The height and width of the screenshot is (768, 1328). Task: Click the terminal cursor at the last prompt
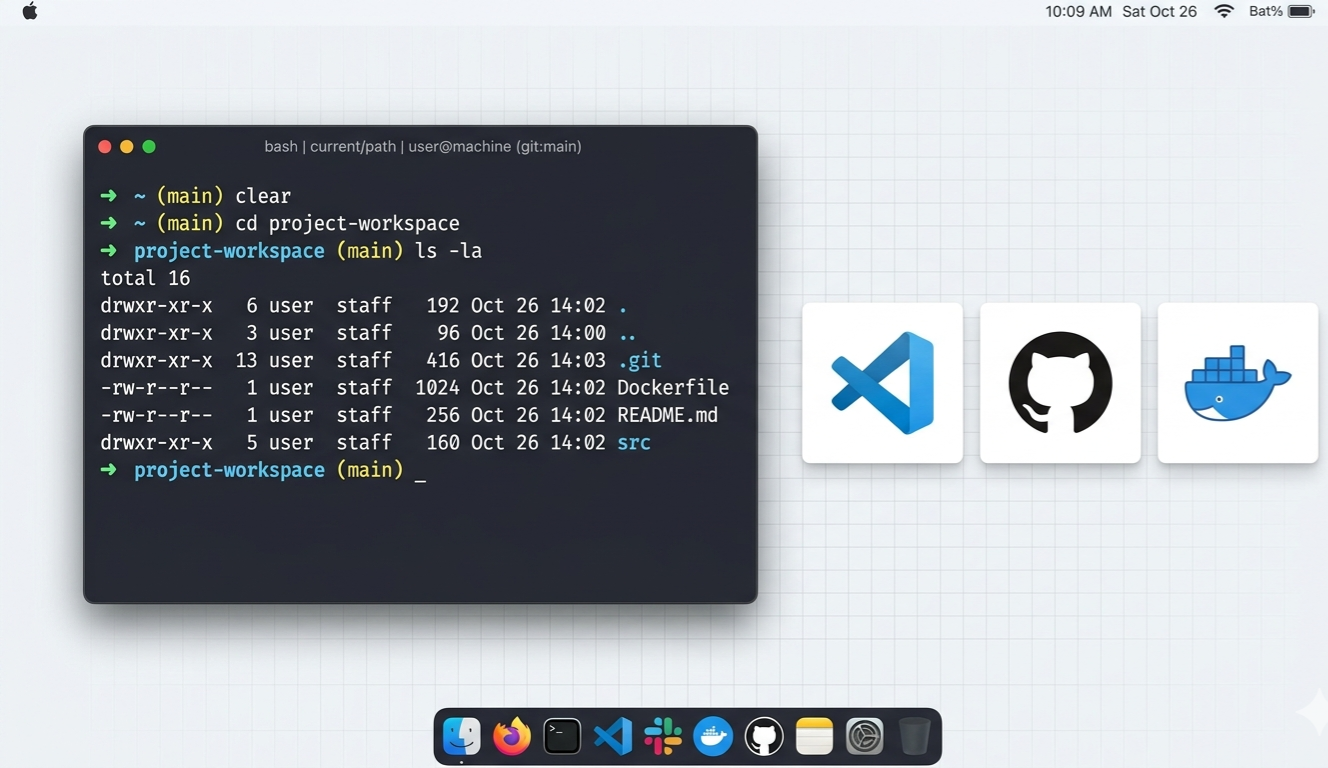420,478
